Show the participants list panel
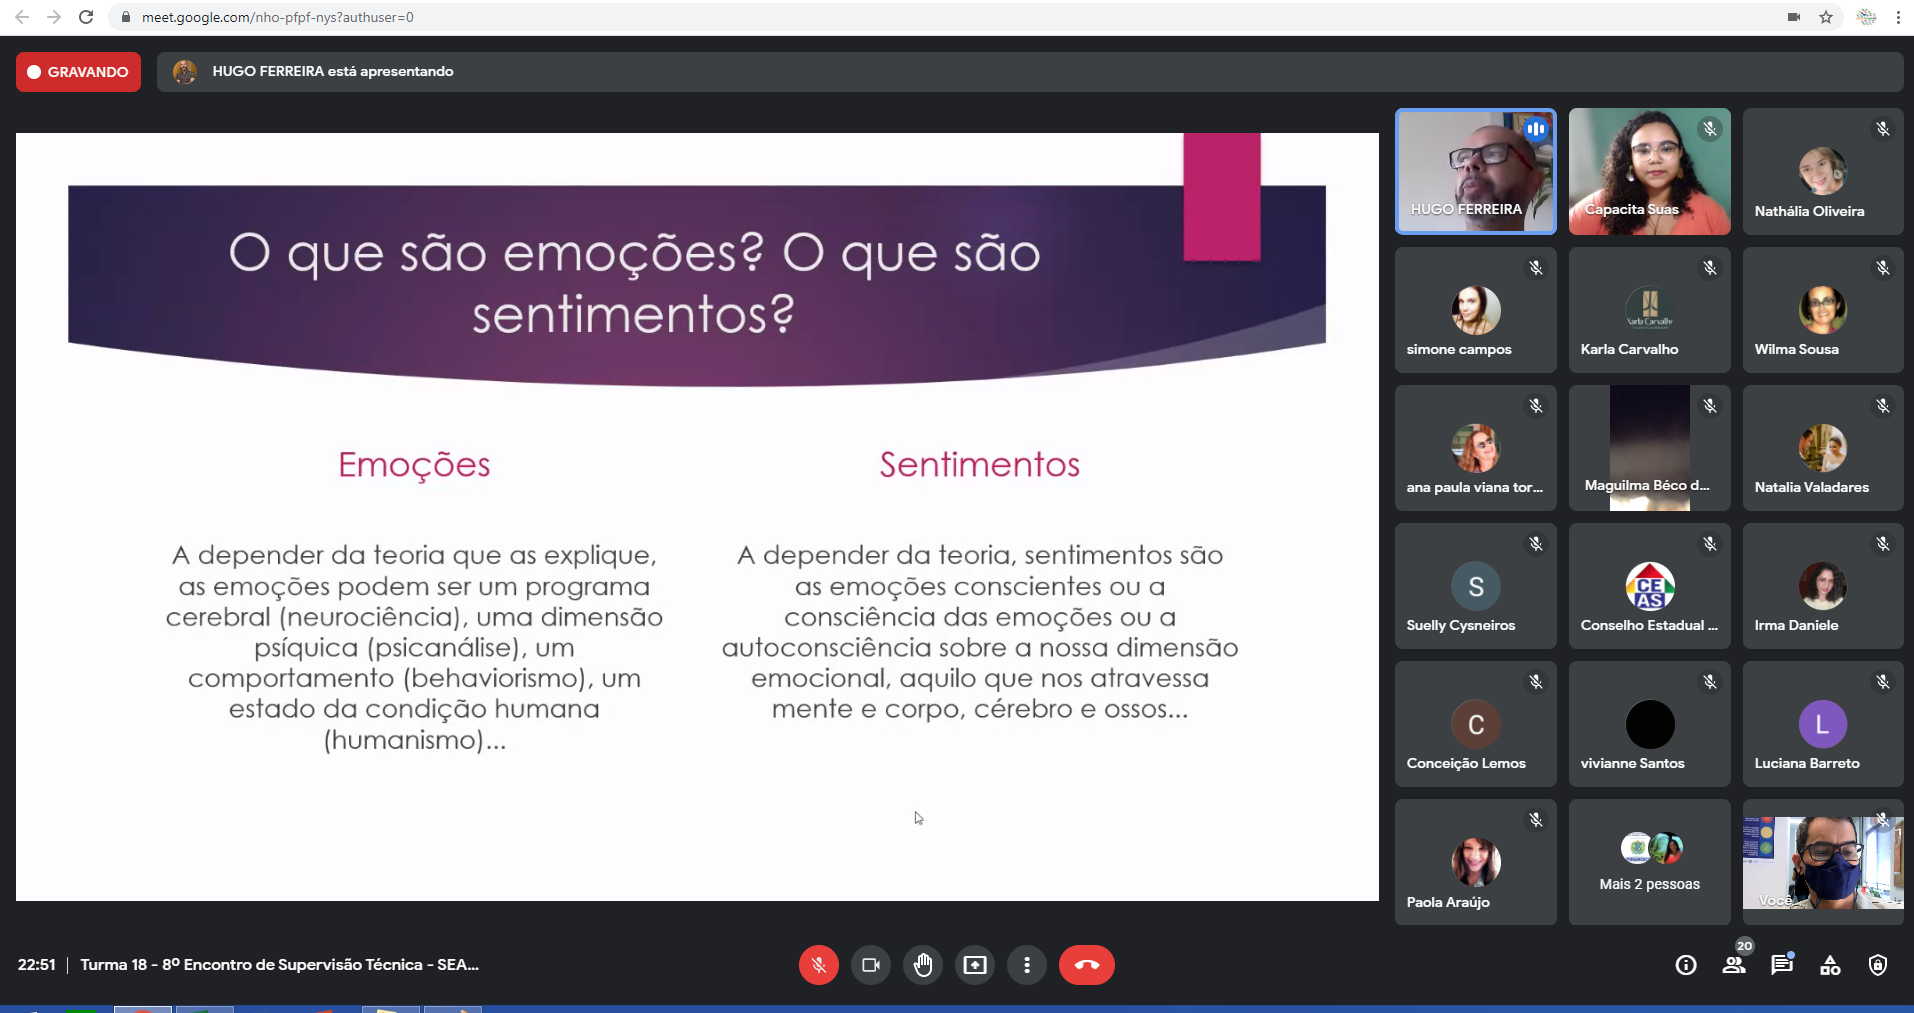1914x1013 pixels. [x=1734, y=965]
